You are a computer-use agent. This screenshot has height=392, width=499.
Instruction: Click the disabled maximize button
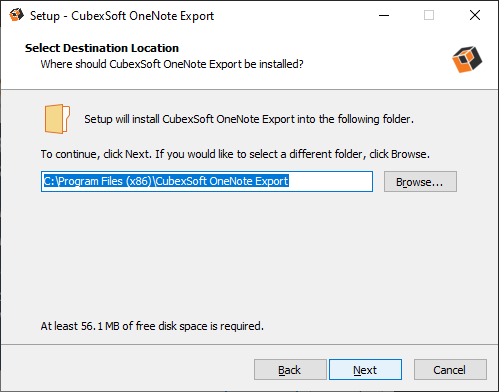click(429, 15)
